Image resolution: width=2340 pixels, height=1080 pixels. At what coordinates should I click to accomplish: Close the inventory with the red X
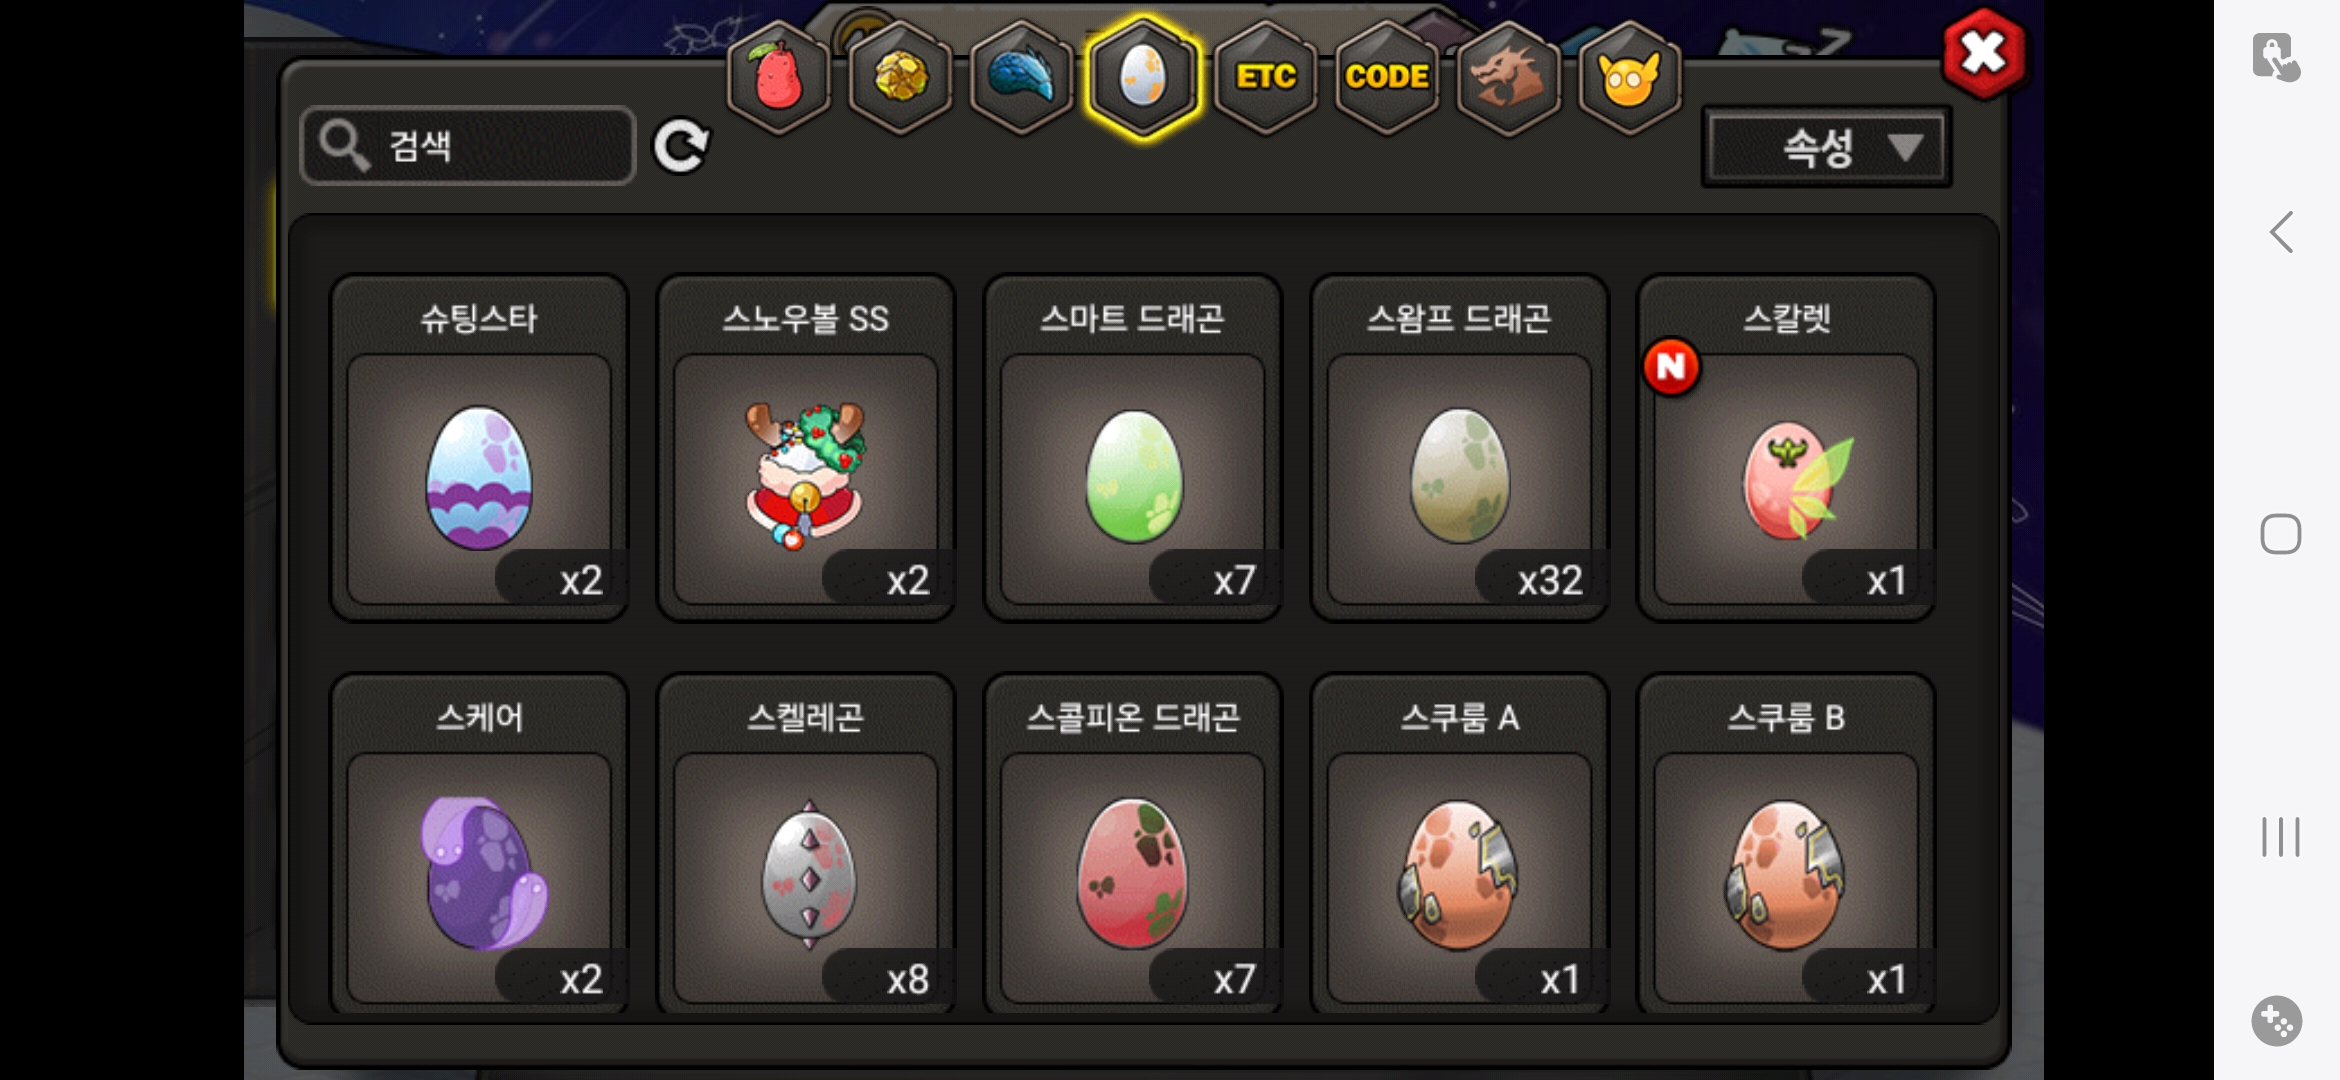tap(1984, 53)
